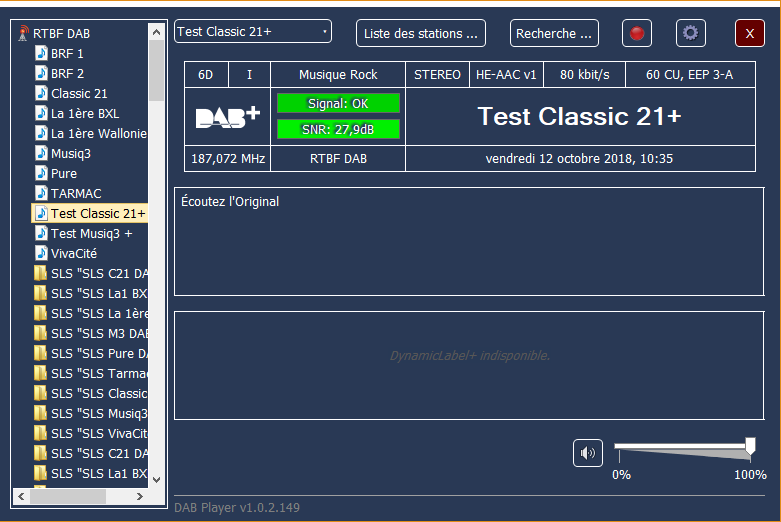The width and height of the screenshot is (781, 522).
Task: Click the HE-AAC v1 codec cell
Action: tap(506, 75)
